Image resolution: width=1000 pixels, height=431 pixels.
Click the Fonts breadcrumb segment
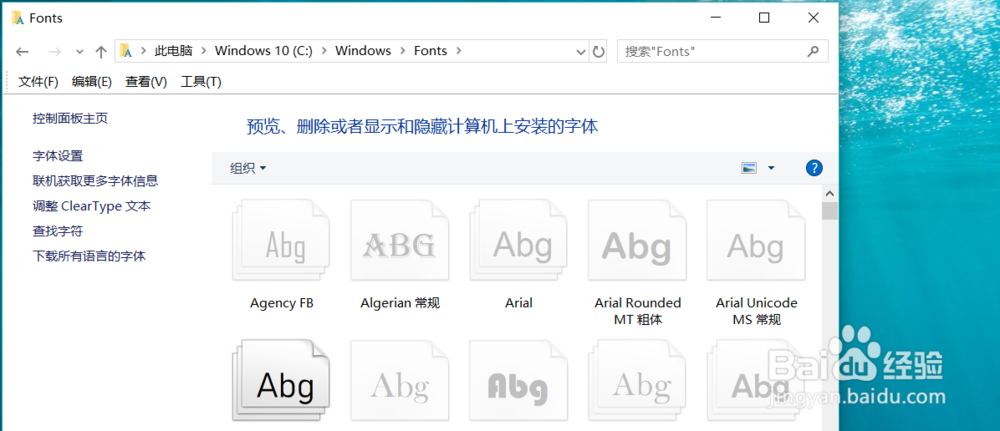click(x=430, y=51)
